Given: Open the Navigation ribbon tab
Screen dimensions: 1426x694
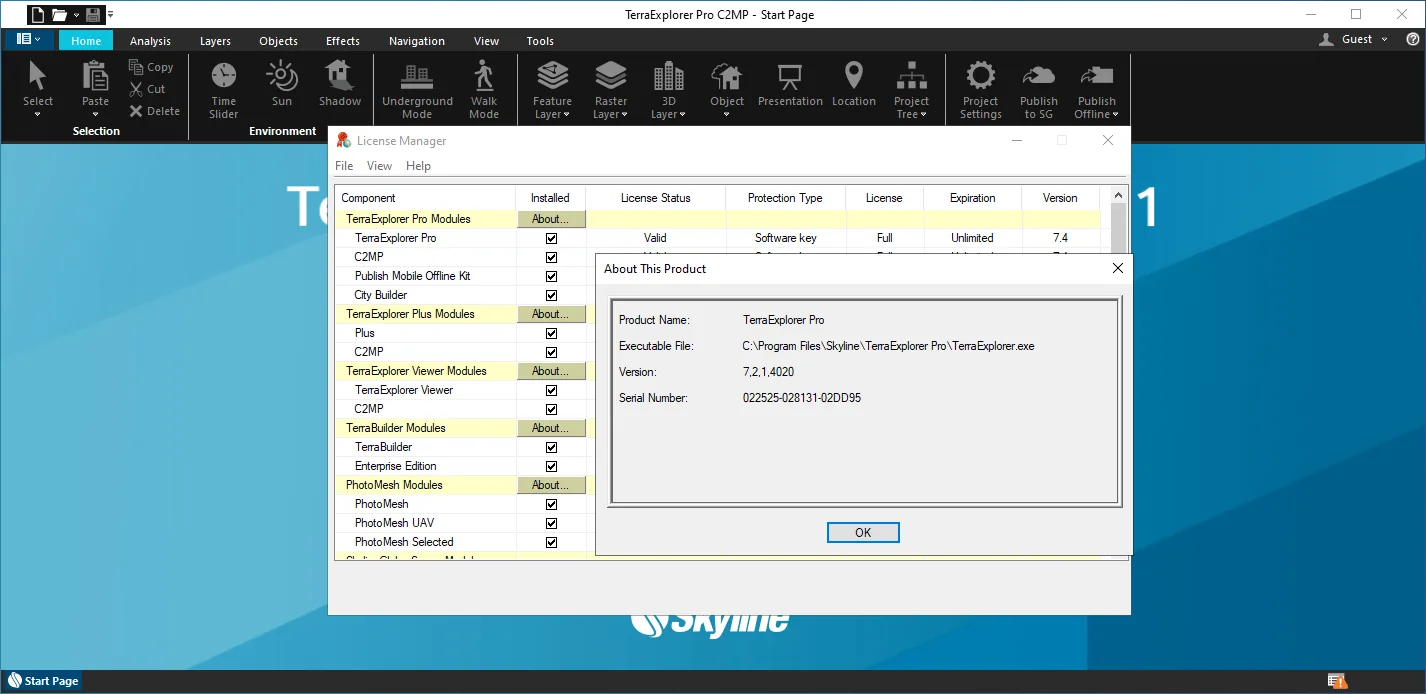Looking at the screenshot, I should click(417, 41).
